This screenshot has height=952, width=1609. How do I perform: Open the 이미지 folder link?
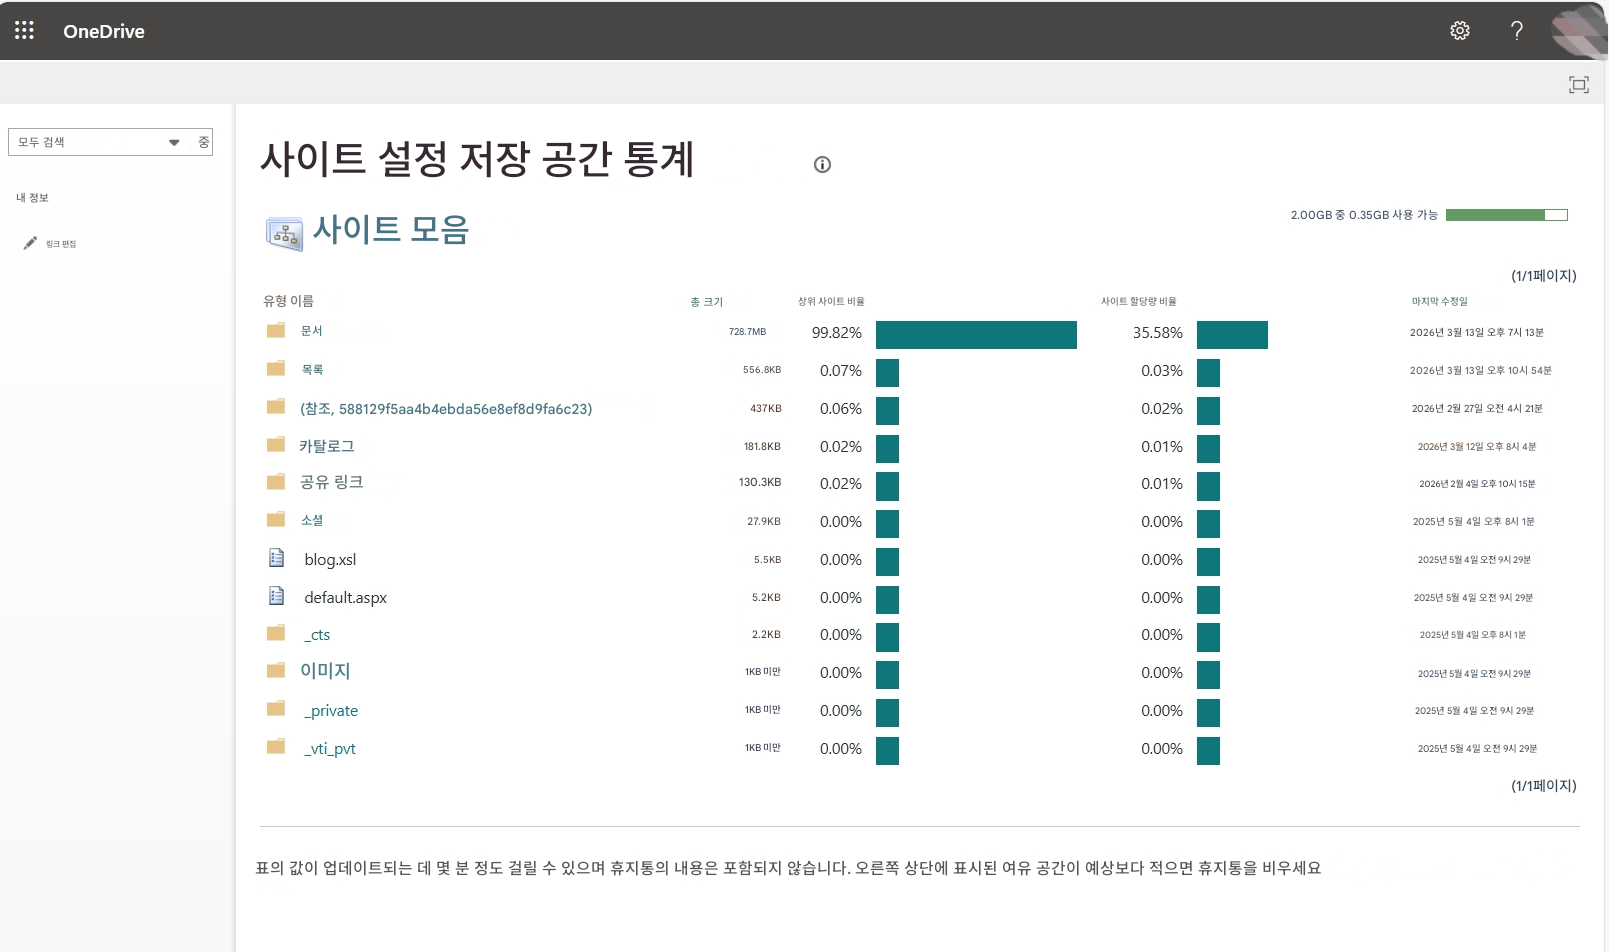pyautogui.click(x=325, y=671)
